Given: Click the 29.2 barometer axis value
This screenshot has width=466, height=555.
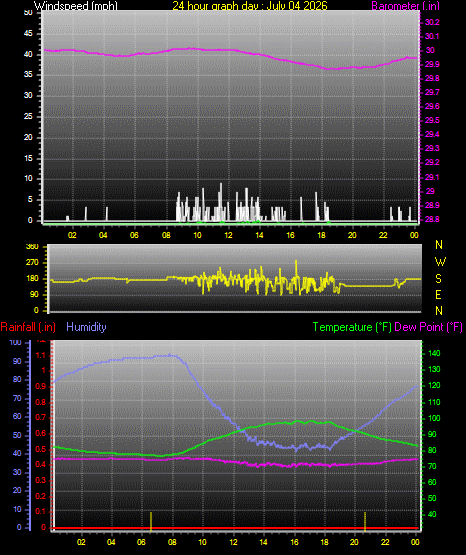Looking at the screenshot, I should (x=432, y=162).
